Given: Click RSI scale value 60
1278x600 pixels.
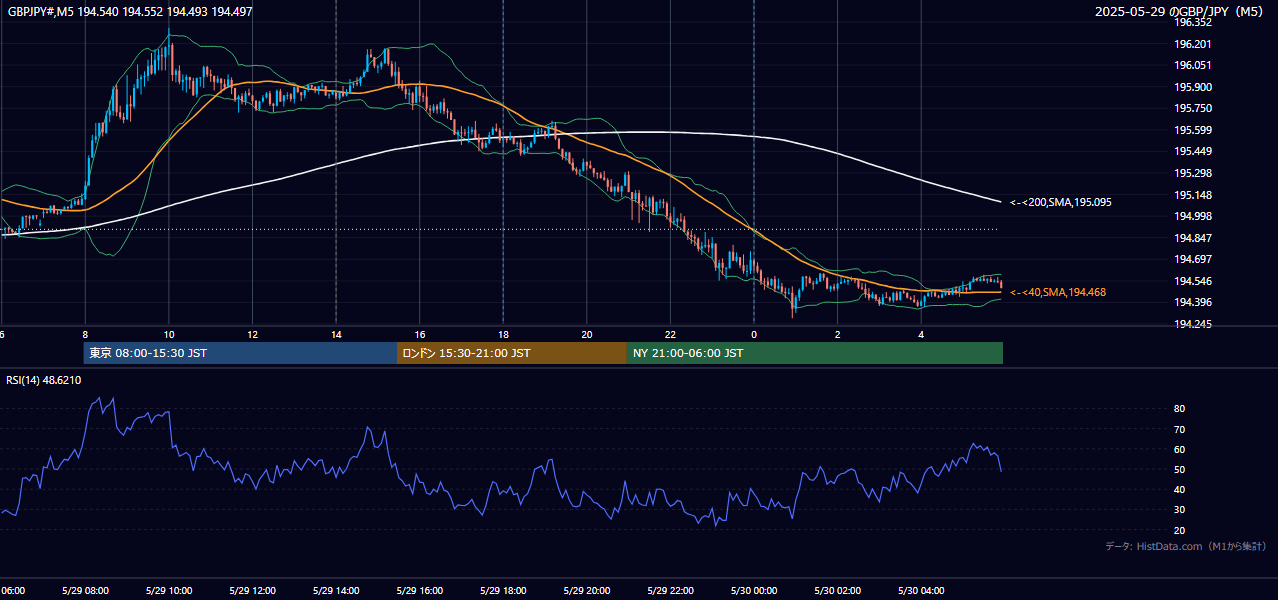Looking at the screenshot, I should tap(1180, 449).
